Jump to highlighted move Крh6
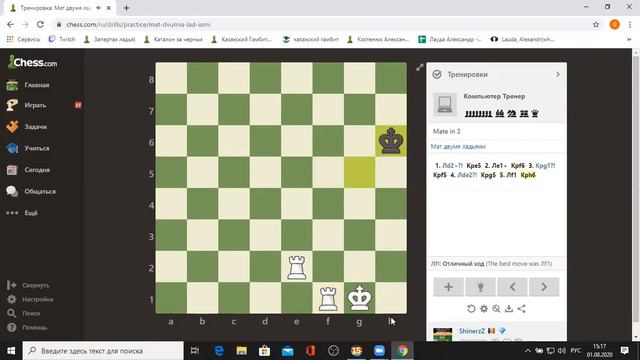640x360 pixels. 528,175
